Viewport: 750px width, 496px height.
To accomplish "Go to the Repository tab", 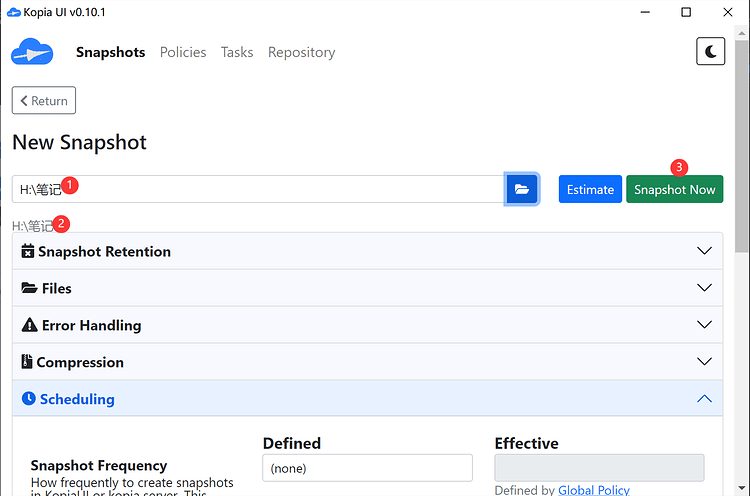I will (301, 52).
